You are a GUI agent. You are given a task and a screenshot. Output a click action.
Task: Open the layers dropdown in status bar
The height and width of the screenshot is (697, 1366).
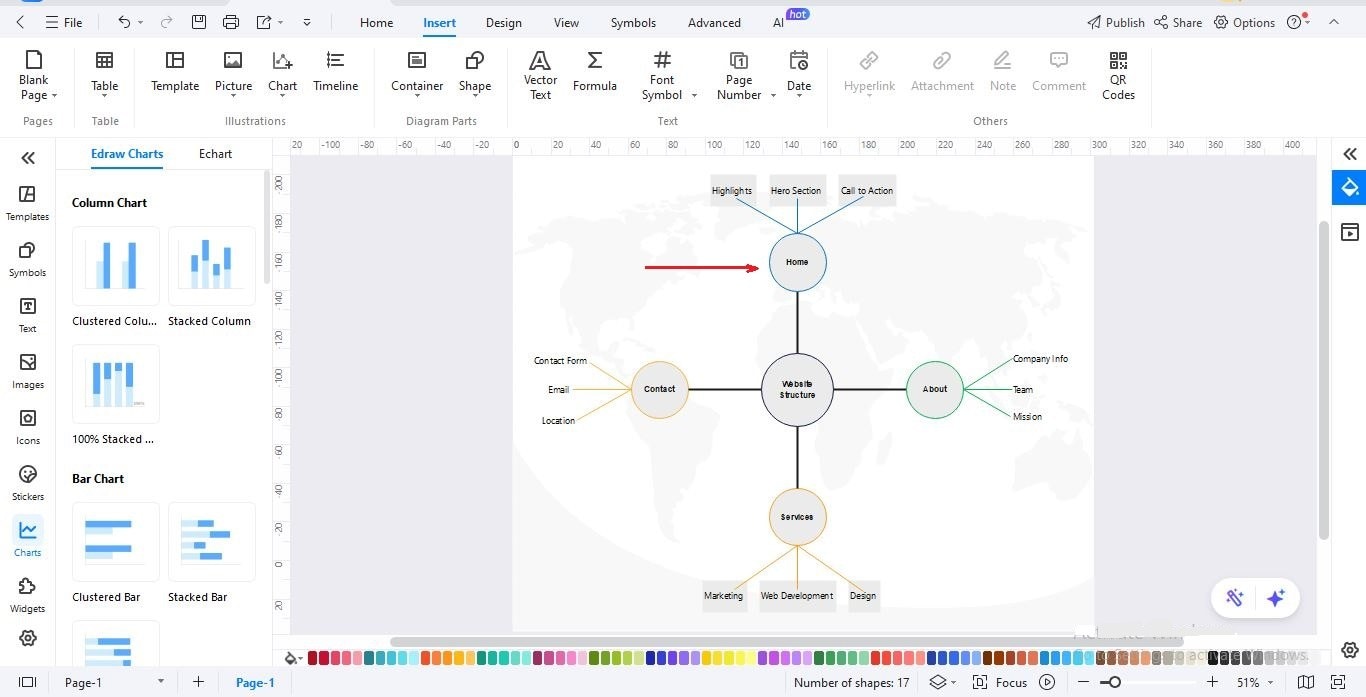943,682
